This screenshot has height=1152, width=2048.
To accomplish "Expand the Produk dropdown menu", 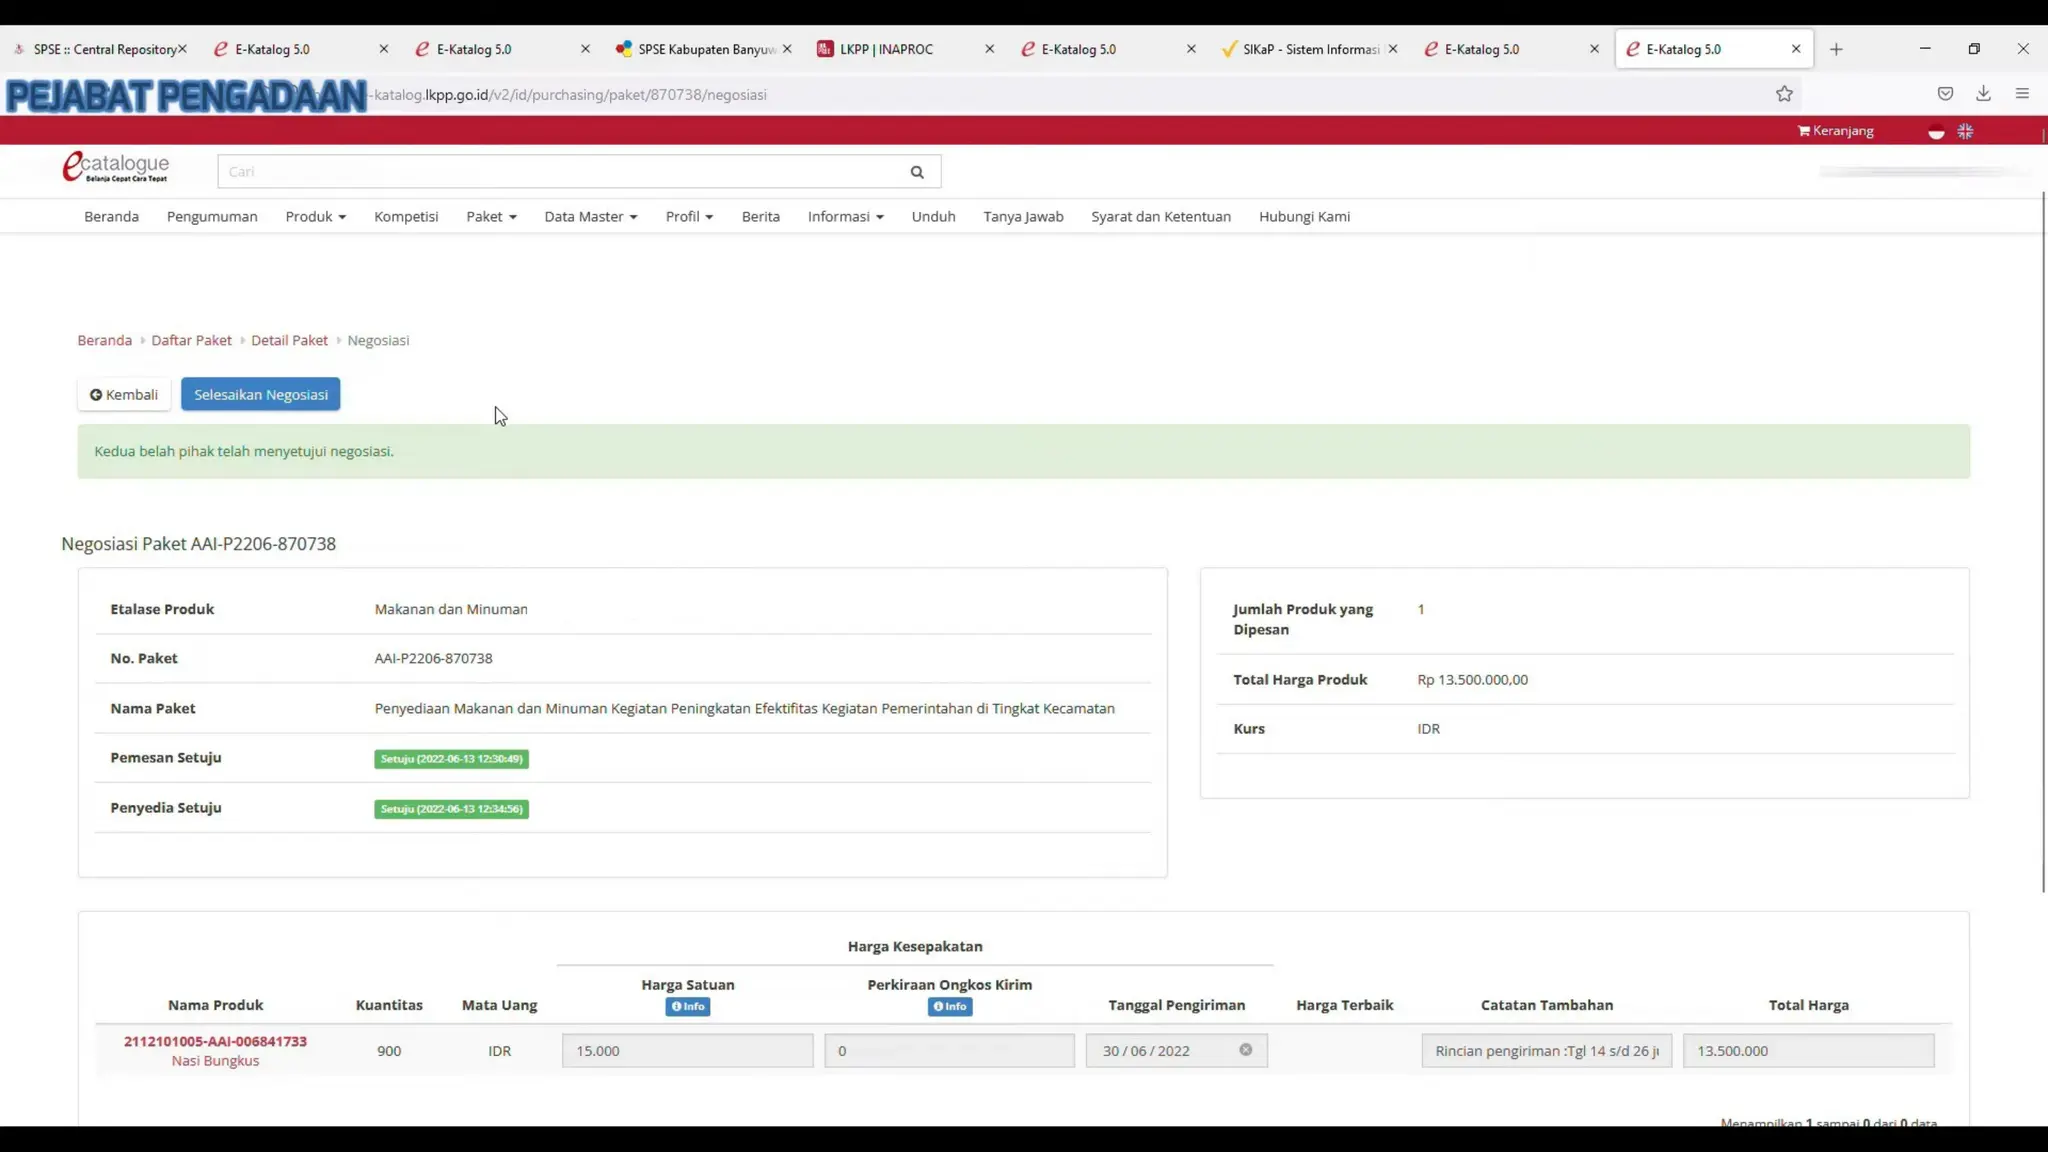I will [x=315, y=217].
